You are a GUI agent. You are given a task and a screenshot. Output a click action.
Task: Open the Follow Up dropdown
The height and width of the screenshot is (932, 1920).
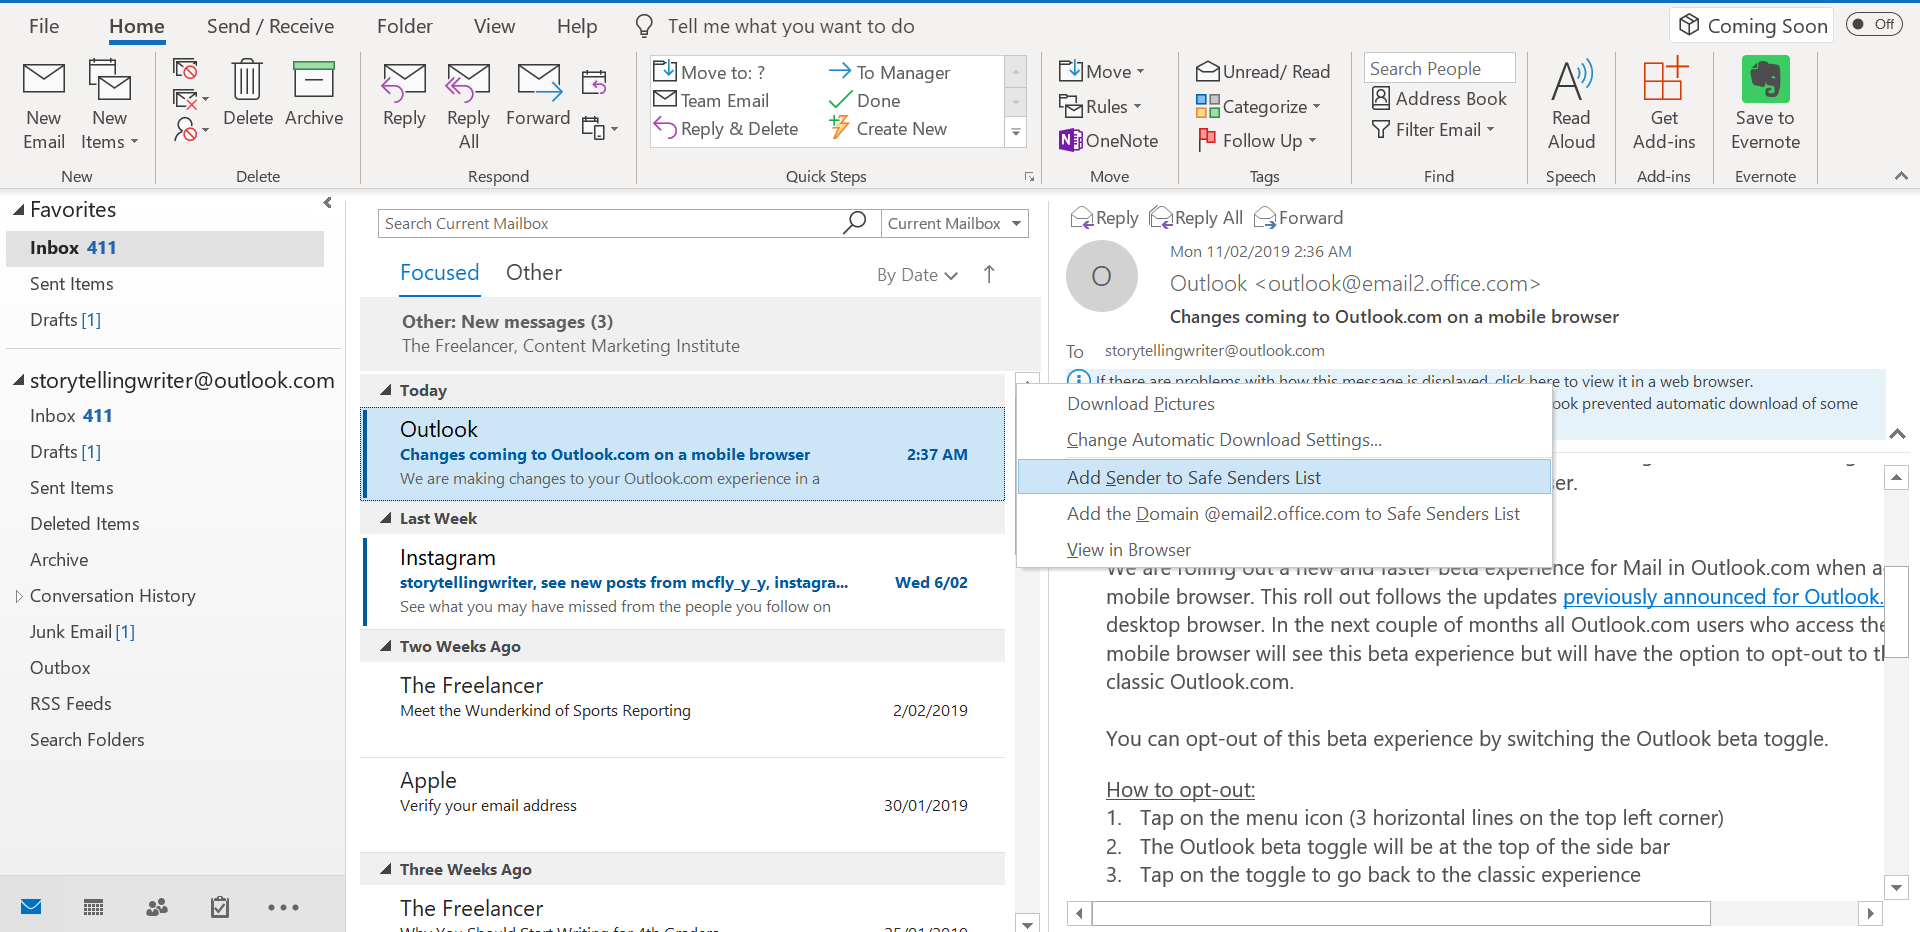[x=1257, y=141]
